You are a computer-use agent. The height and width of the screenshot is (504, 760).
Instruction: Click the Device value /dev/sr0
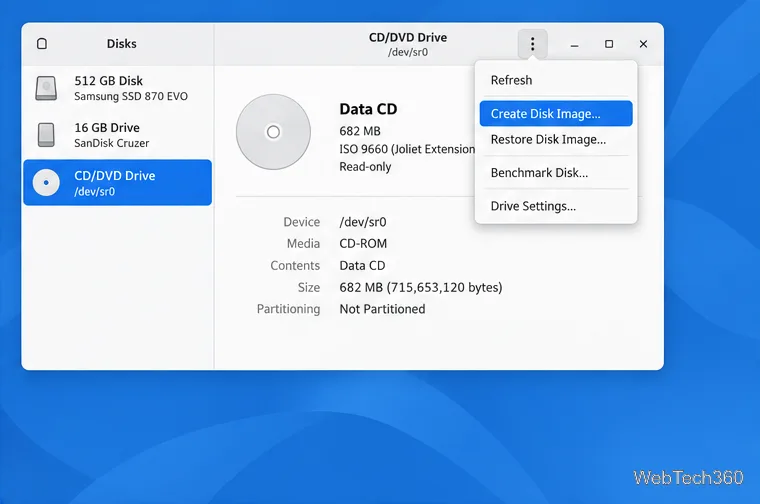coord(363,222)
